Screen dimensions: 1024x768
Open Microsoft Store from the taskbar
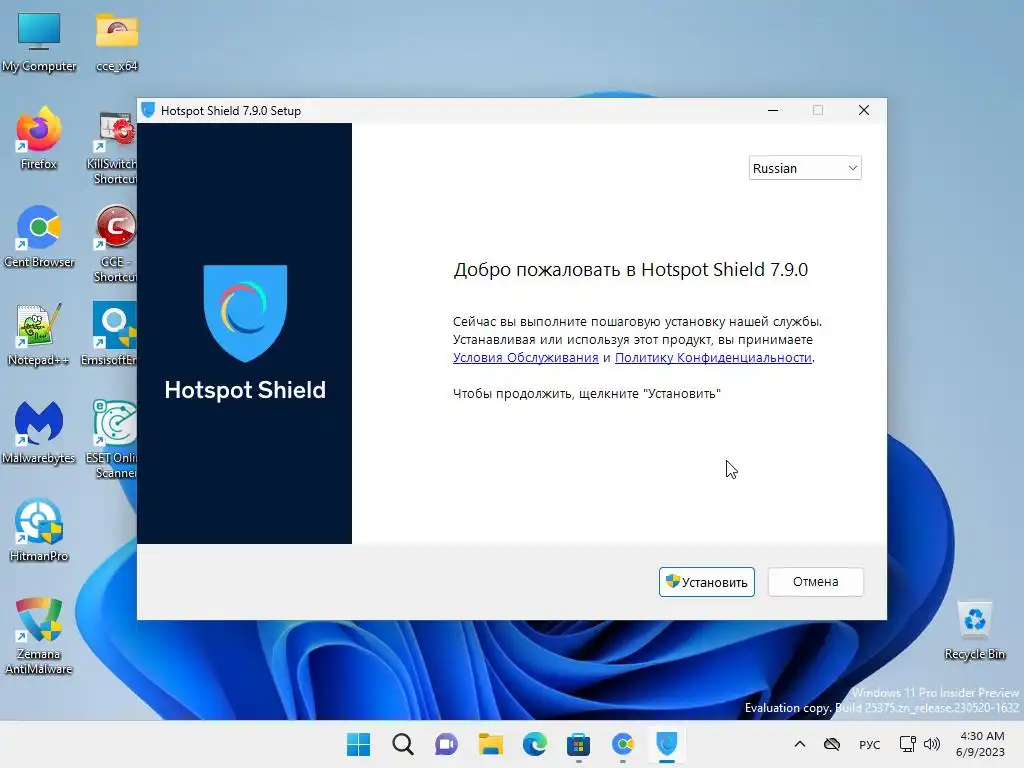(579, 744)
